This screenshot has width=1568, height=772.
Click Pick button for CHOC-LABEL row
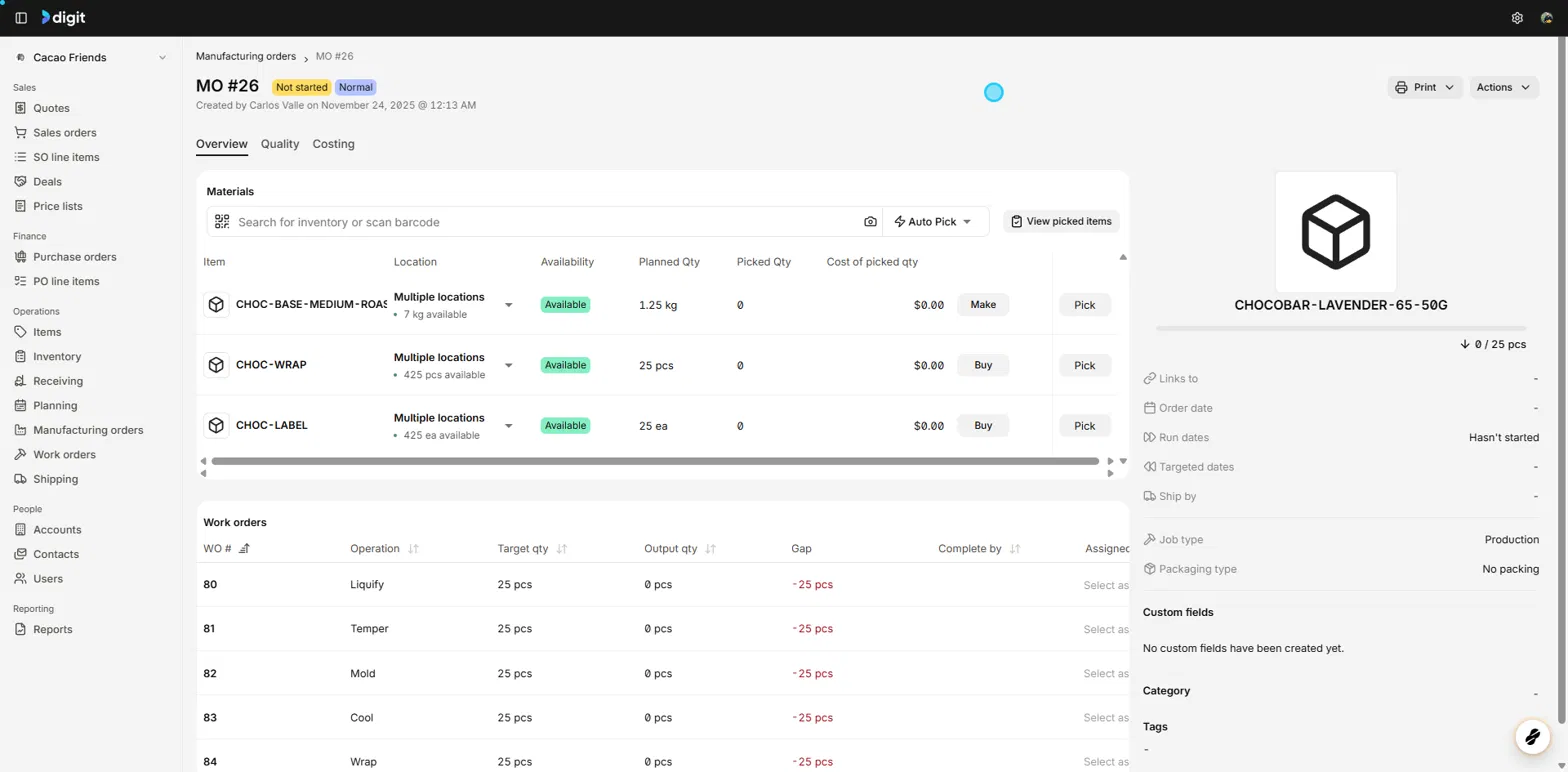1085,426
